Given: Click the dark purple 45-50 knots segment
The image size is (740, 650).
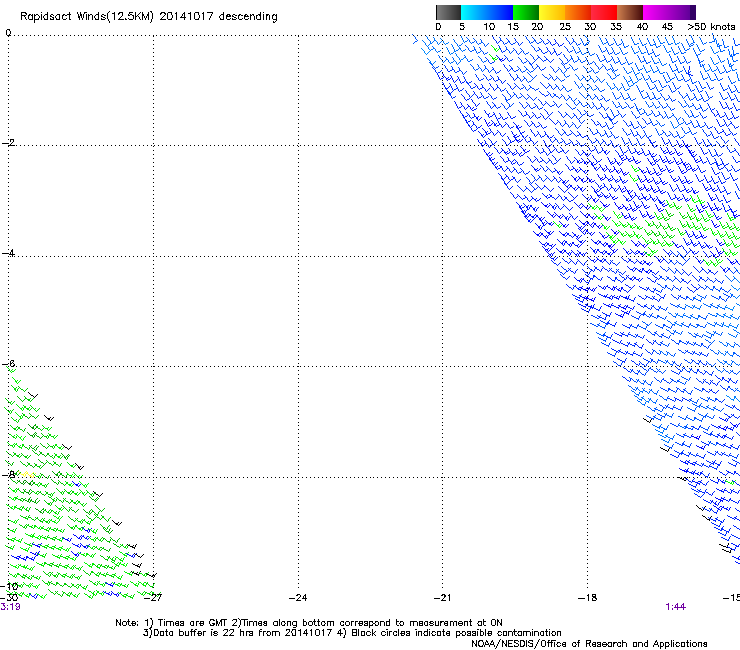Looking at the screenshot, I should pyautogui.click(x=682, y=12).
